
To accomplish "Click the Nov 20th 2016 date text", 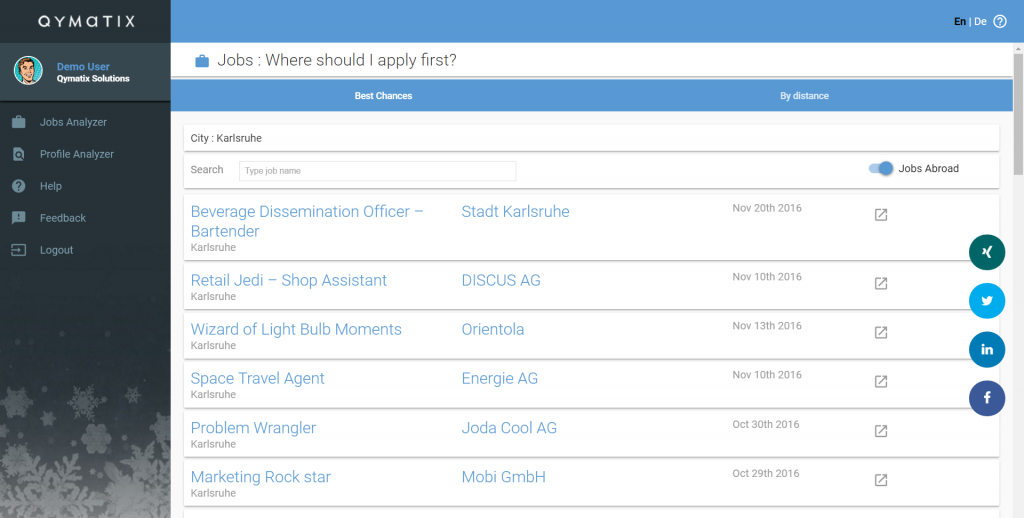I will point(767,208).
